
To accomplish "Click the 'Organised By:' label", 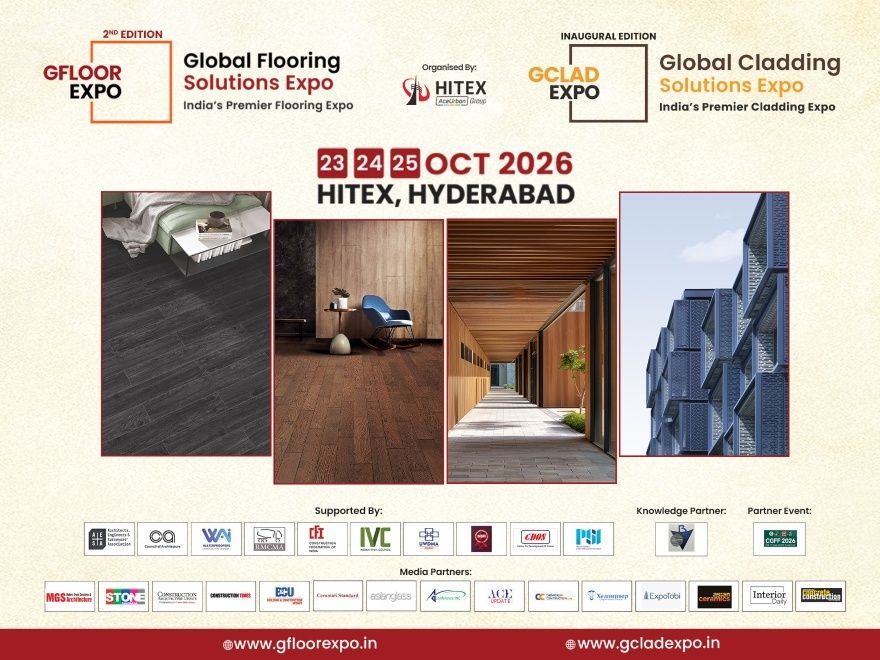I will [x=449, y=67].
